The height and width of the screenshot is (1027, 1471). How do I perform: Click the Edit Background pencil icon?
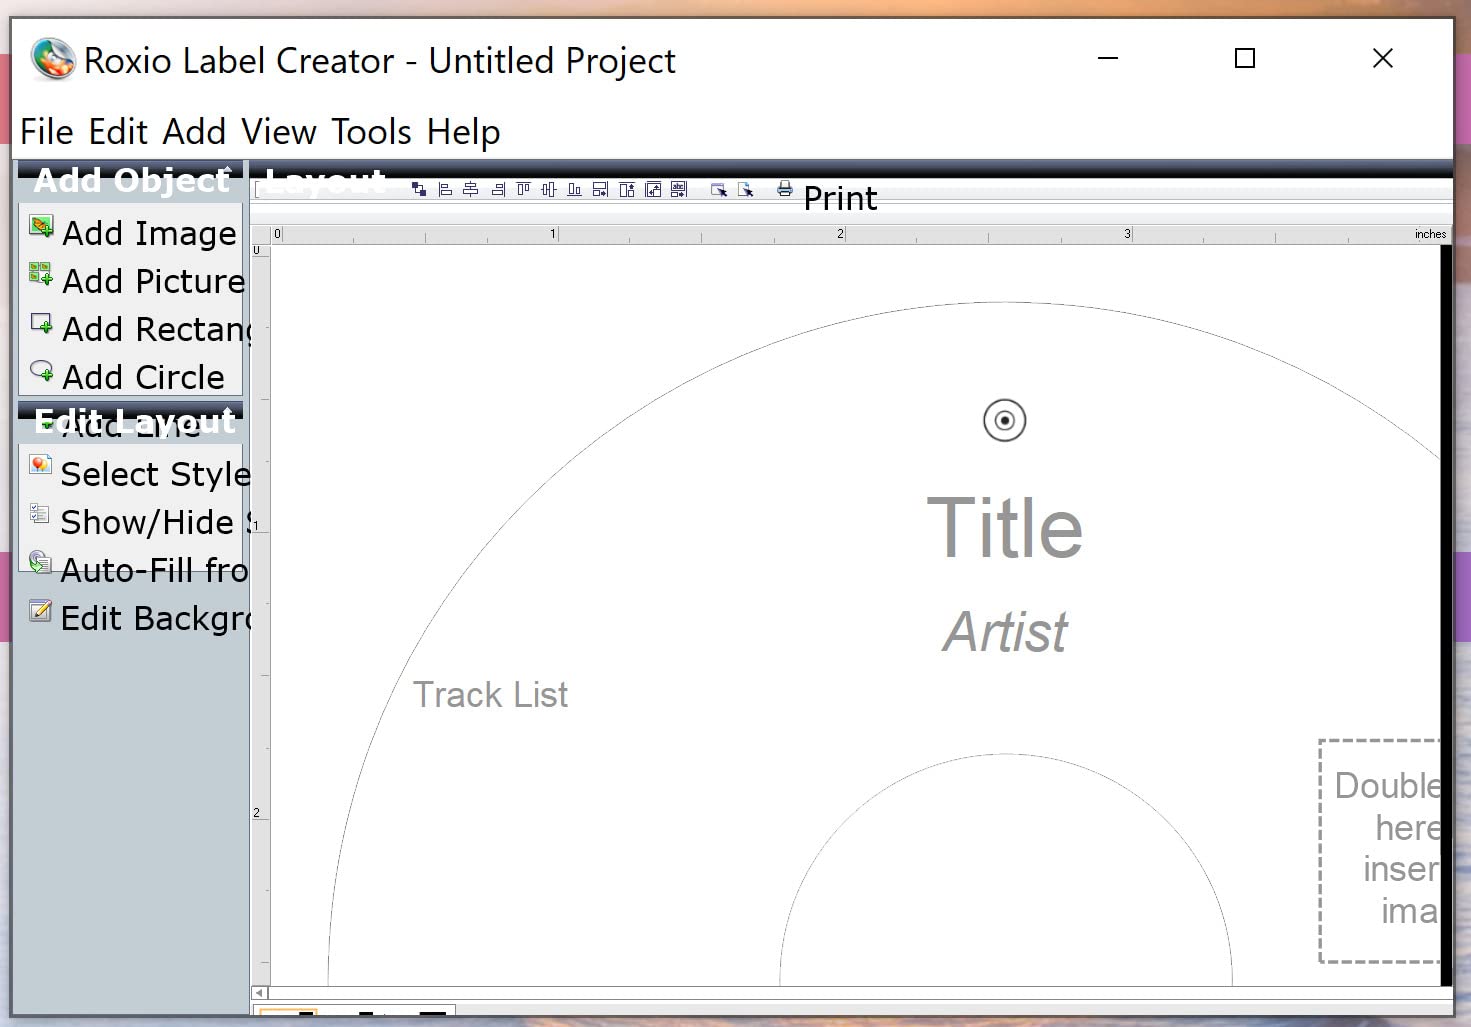(40, 610)
